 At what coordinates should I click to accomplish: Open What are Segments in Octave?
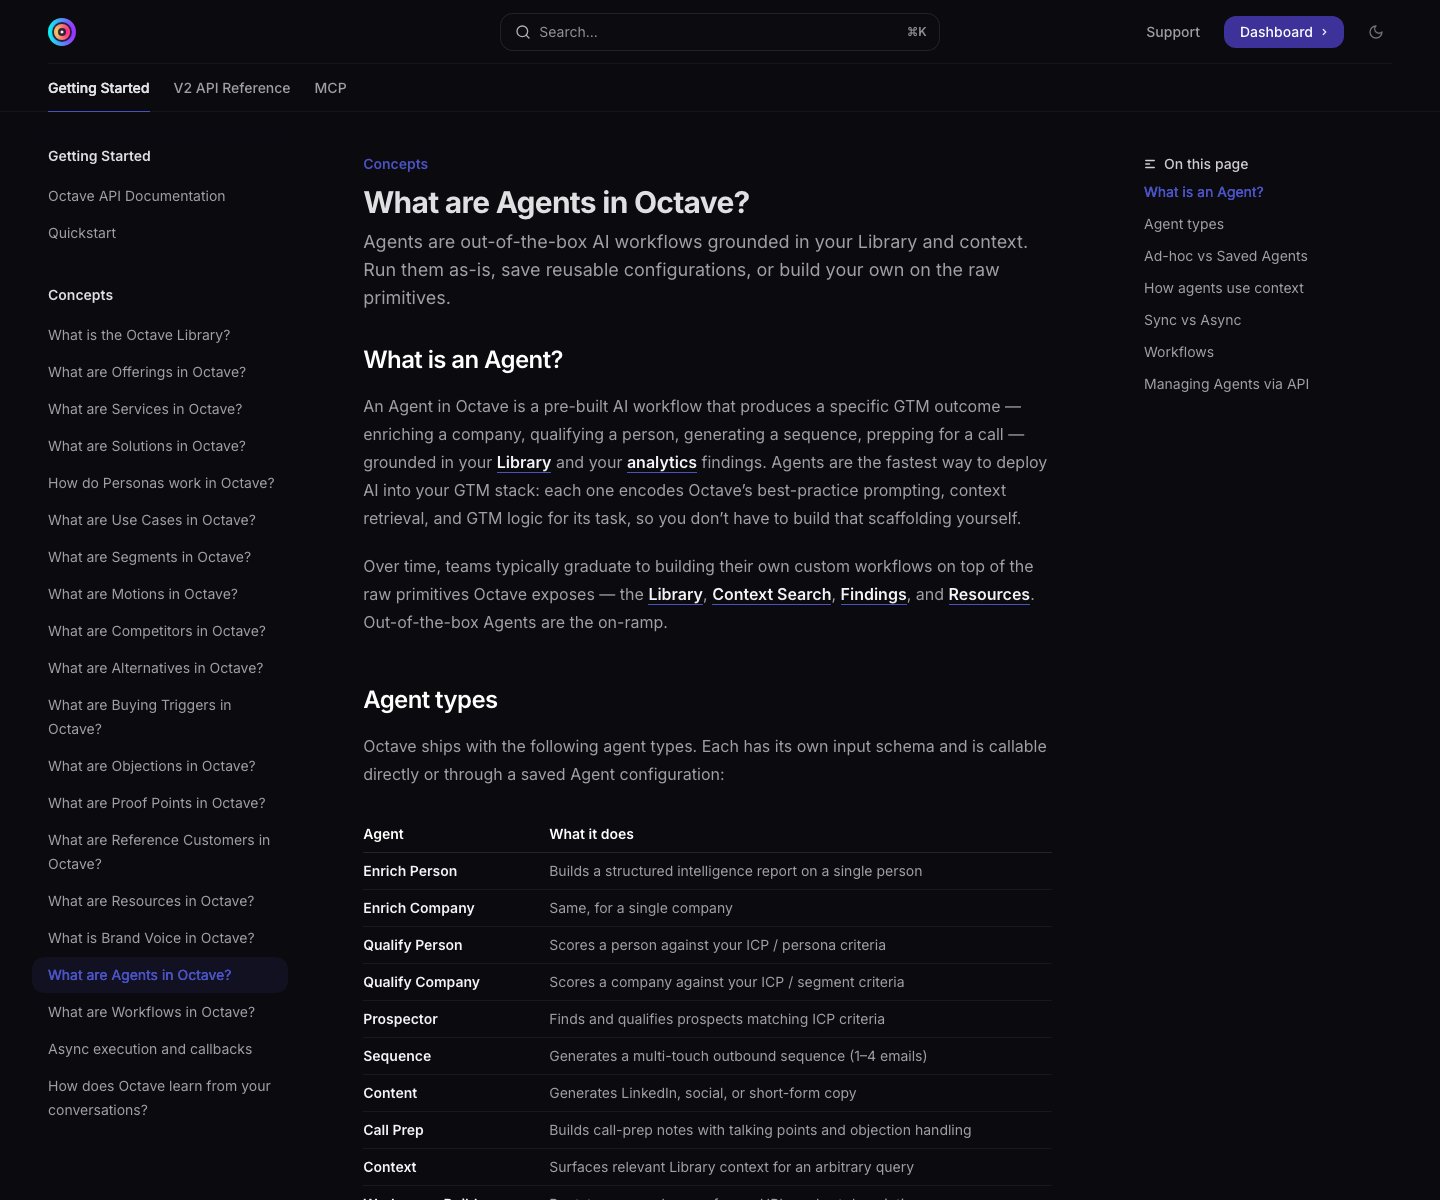[x=150, y=557]
